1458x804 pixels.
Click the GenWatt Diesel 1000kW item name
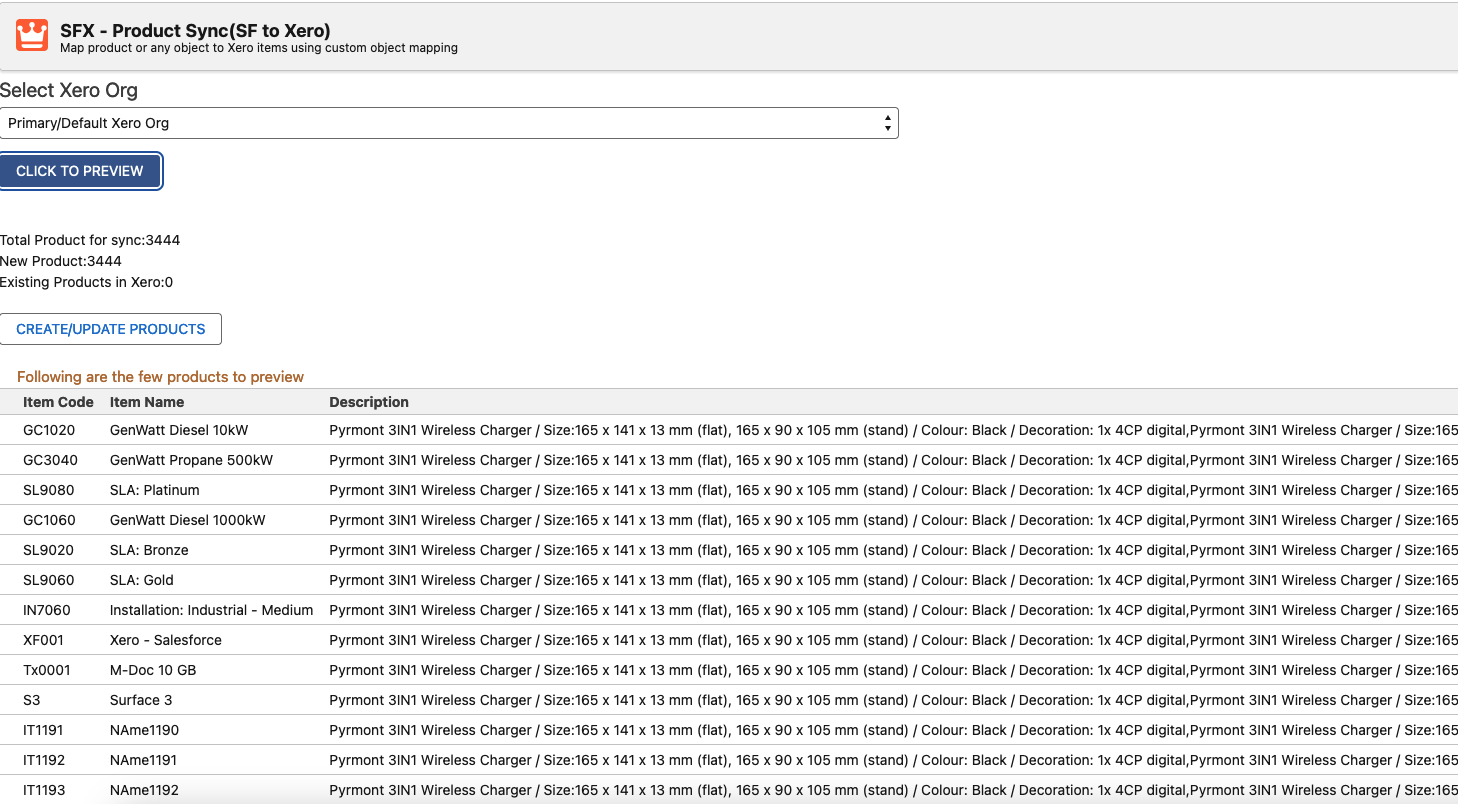(188, 520)
